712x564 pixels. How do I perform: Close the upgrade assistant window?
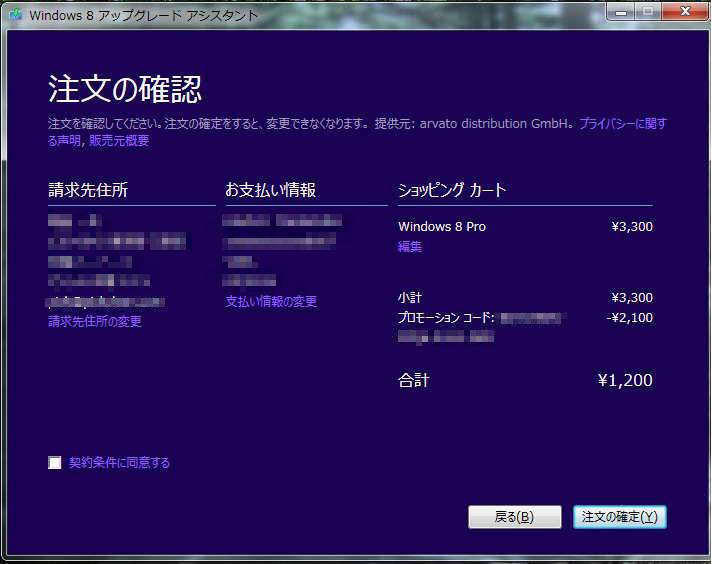click(x=685, y=11)
